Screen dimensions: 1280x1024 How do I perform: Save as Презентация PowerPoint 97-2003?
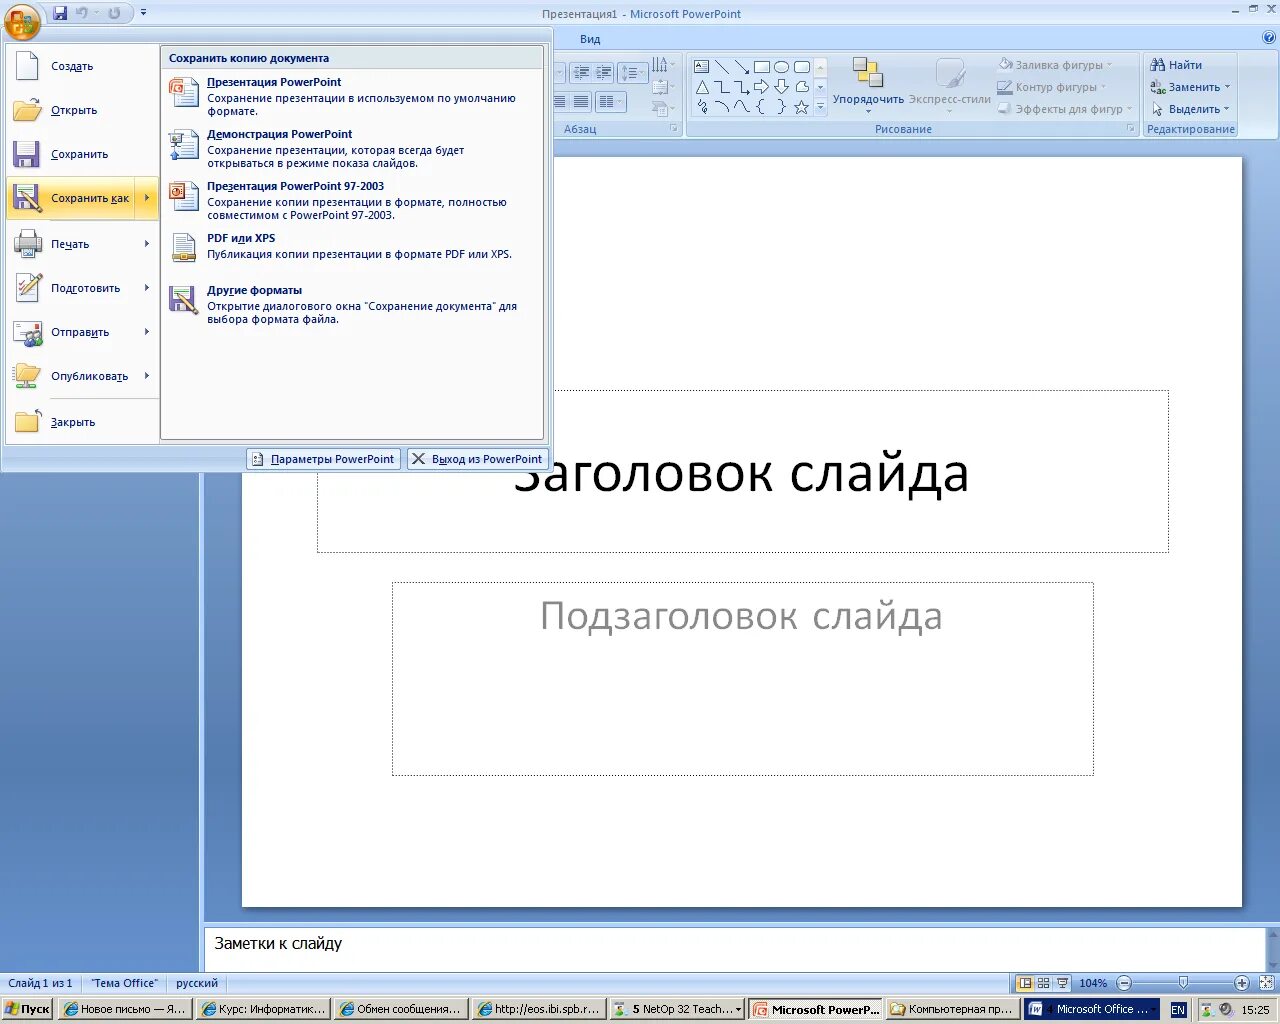(352, 200)
